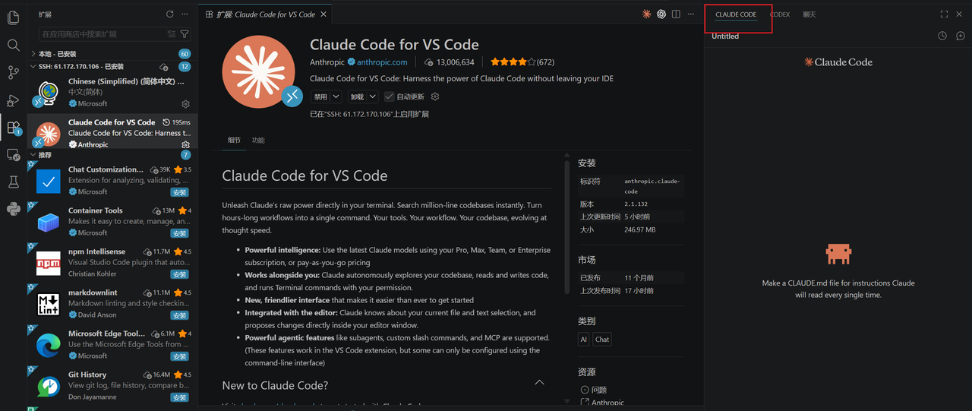Close the extension Claude Code editor tab

(x=325, y=14)
